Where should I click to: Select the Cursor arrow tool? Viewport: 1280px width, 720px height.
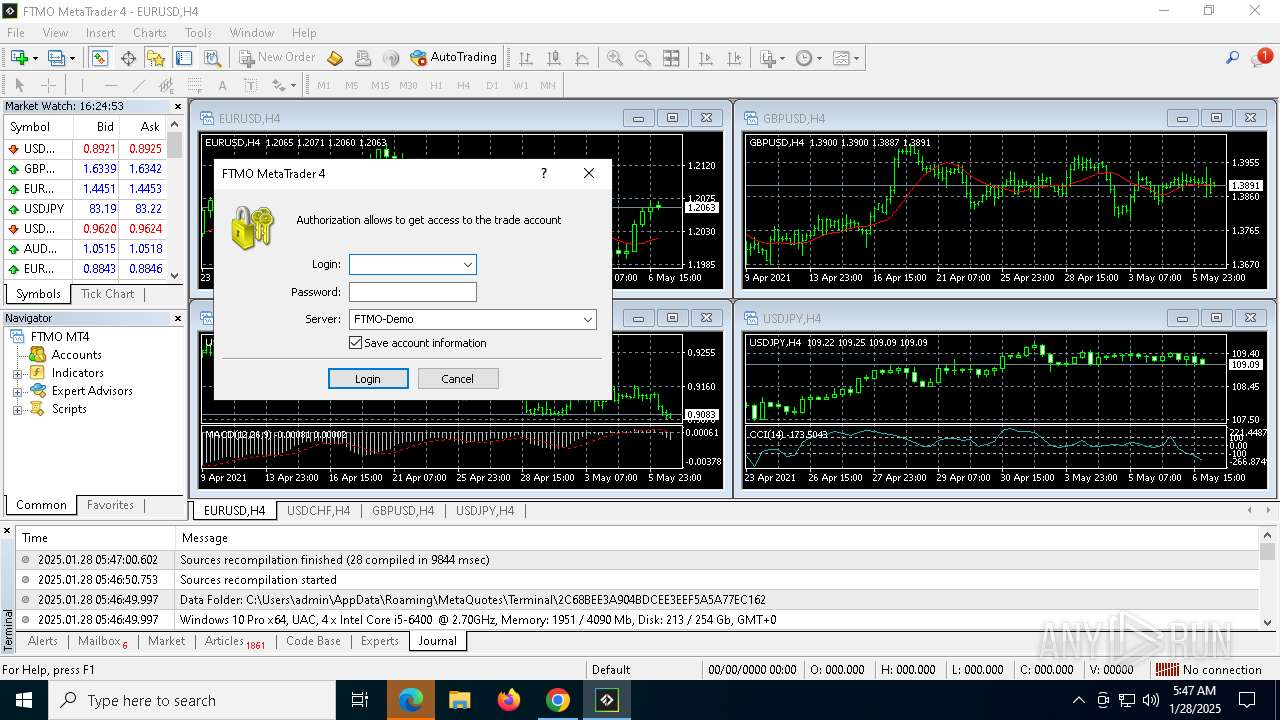pyautogui.click(x=19, y=86)
